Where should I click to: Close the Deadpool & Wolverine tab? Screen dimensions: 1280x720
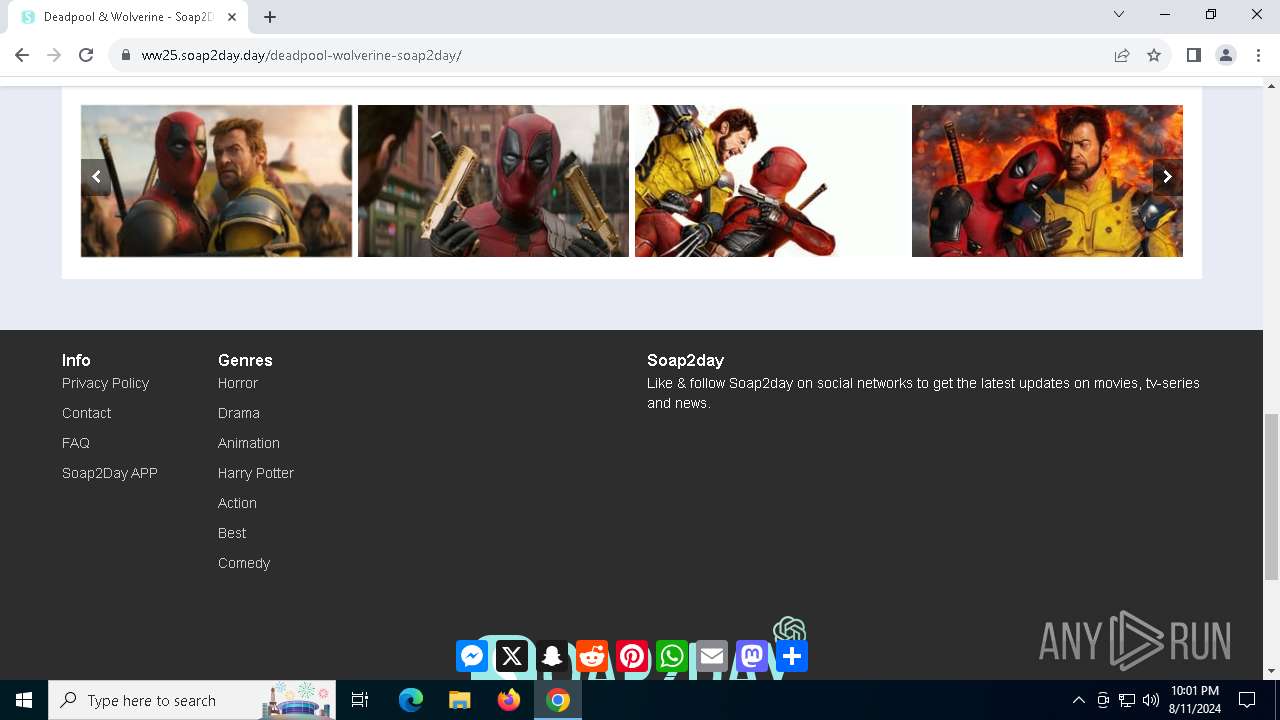(232, 17)
